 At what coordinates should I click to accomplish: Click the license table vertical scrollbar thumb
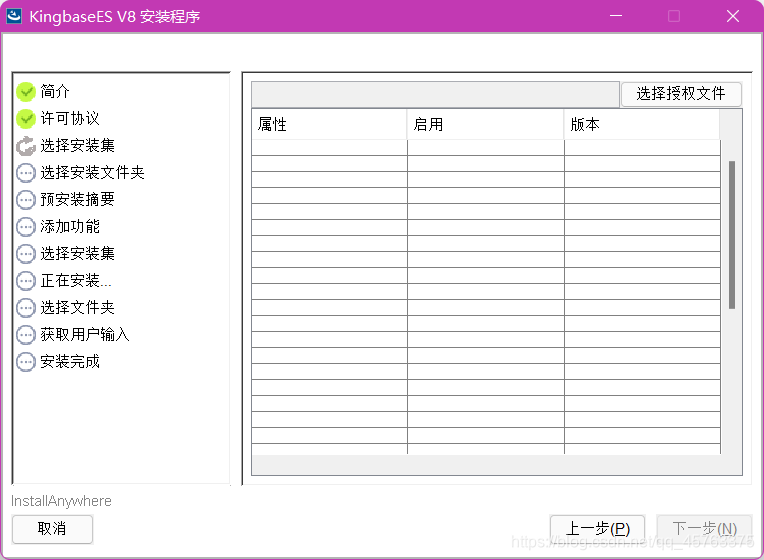731,234
